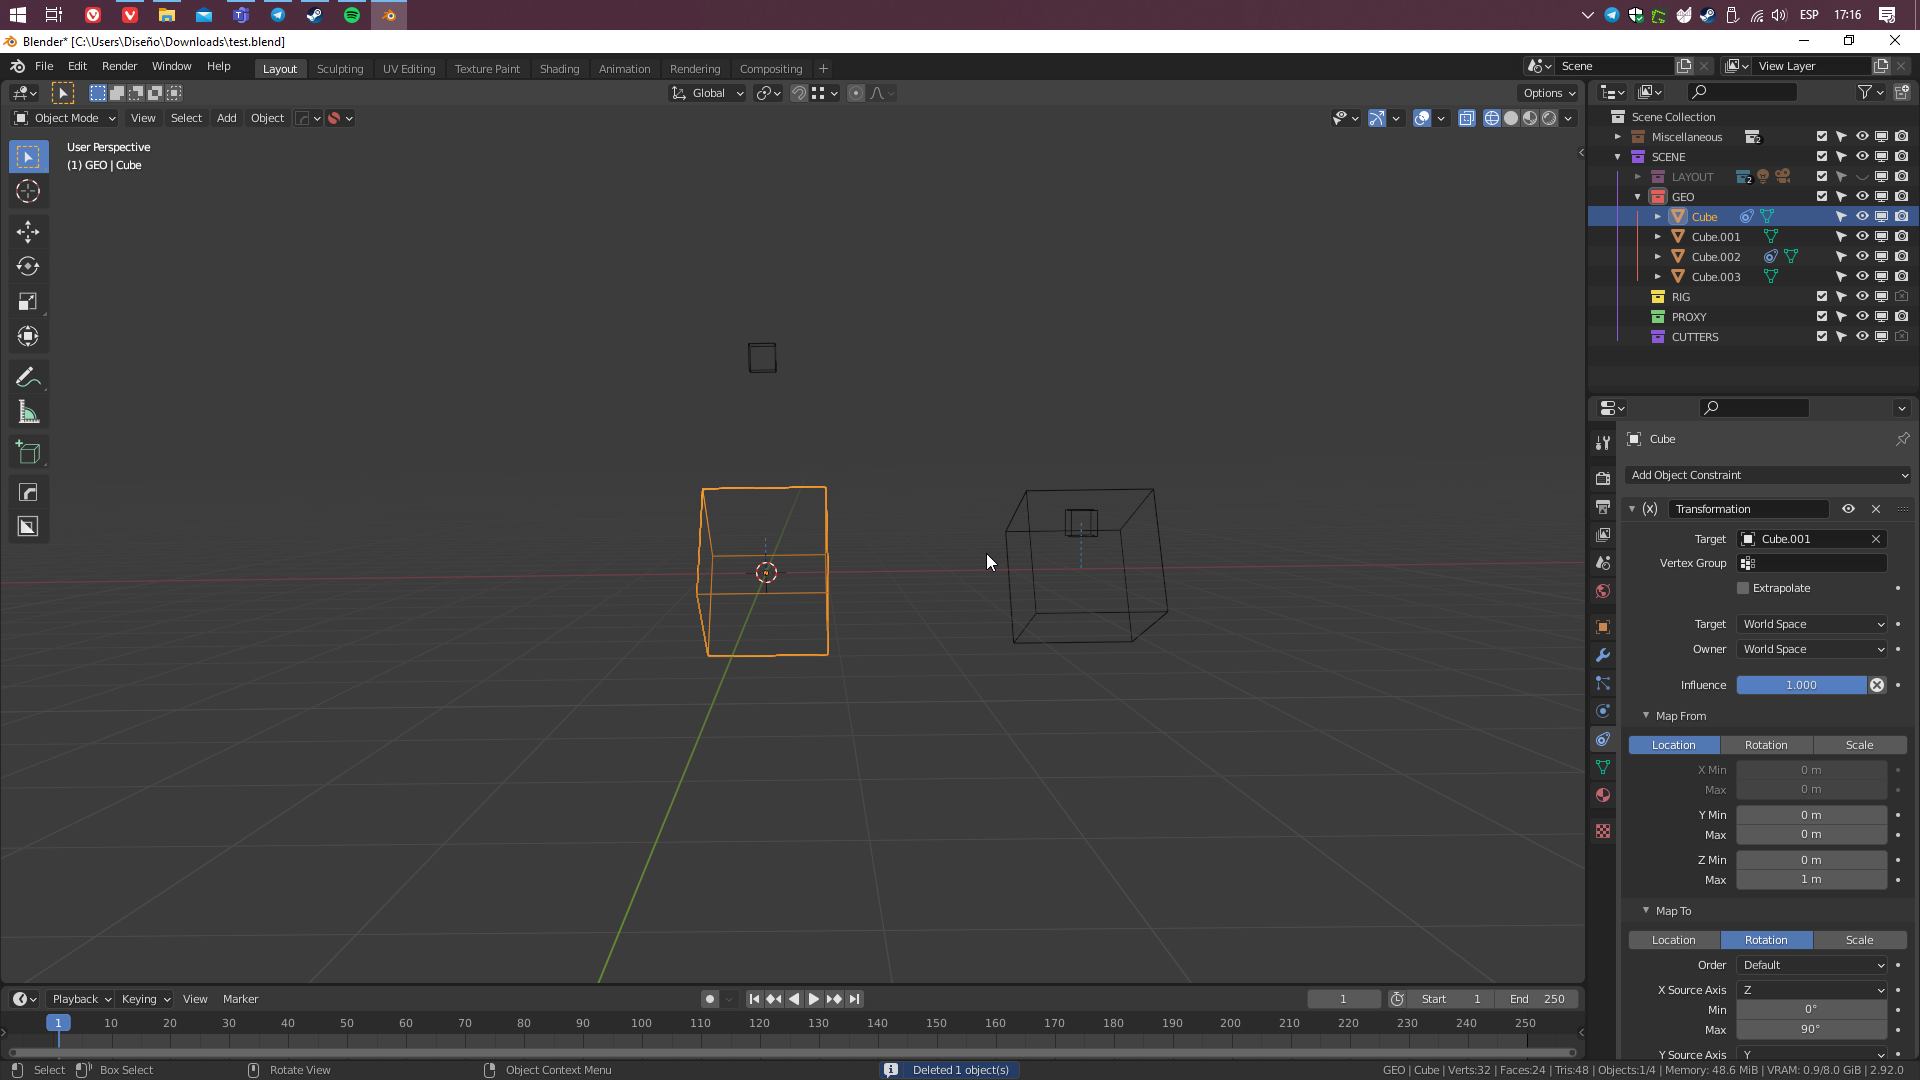Toggle render visibility for Cube.003
The width and height of the screenshot is (1920, 1080).
1901,277
